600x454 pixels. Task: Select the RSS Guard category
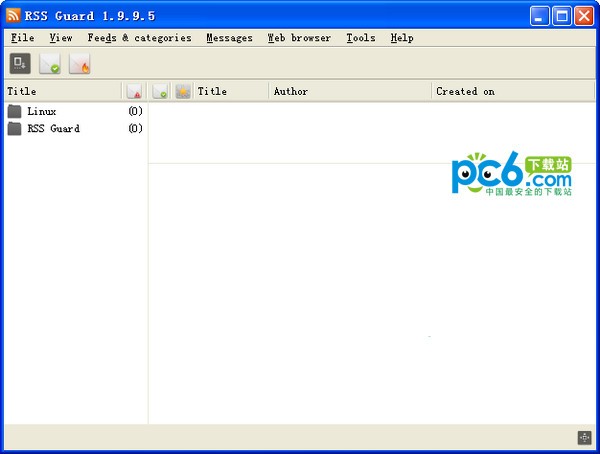[x=76, y=128]
